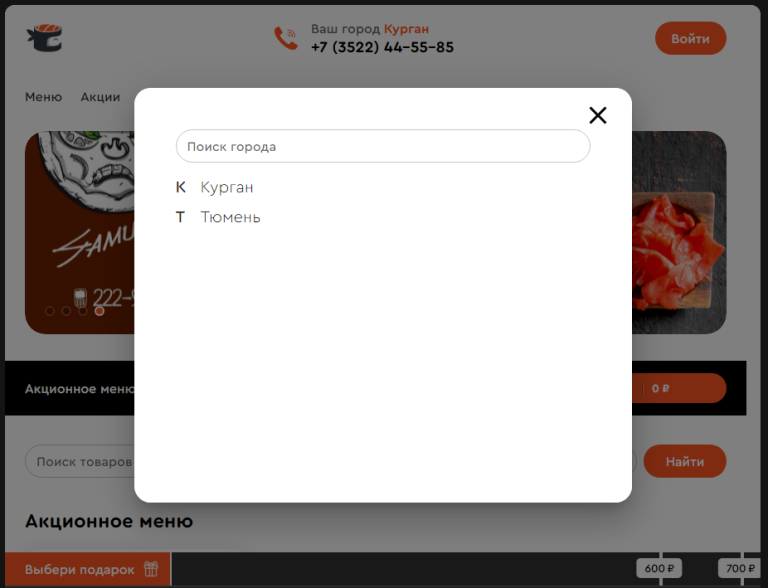Switch to the second carousel slide dot
The width and height of the screenshot is (768, 588).
[x=66, y=311]
